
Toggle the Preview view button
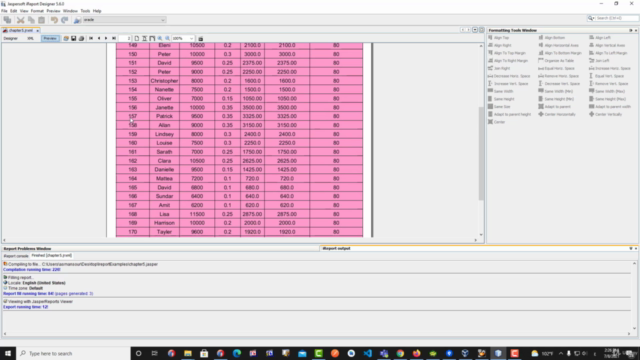pyautogui.click(x=50, y=38)
